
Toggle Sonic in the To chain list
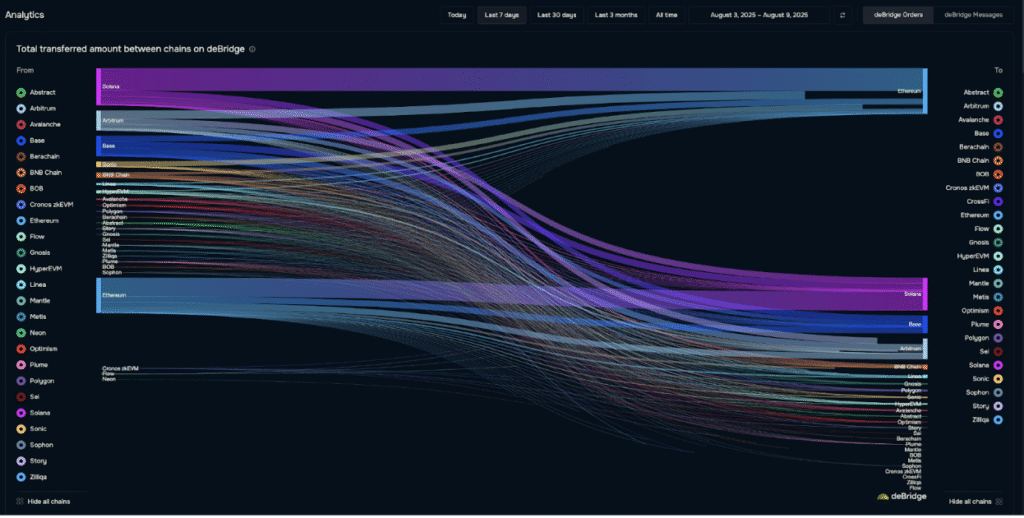pyautogui.click(x=987, y=379)
